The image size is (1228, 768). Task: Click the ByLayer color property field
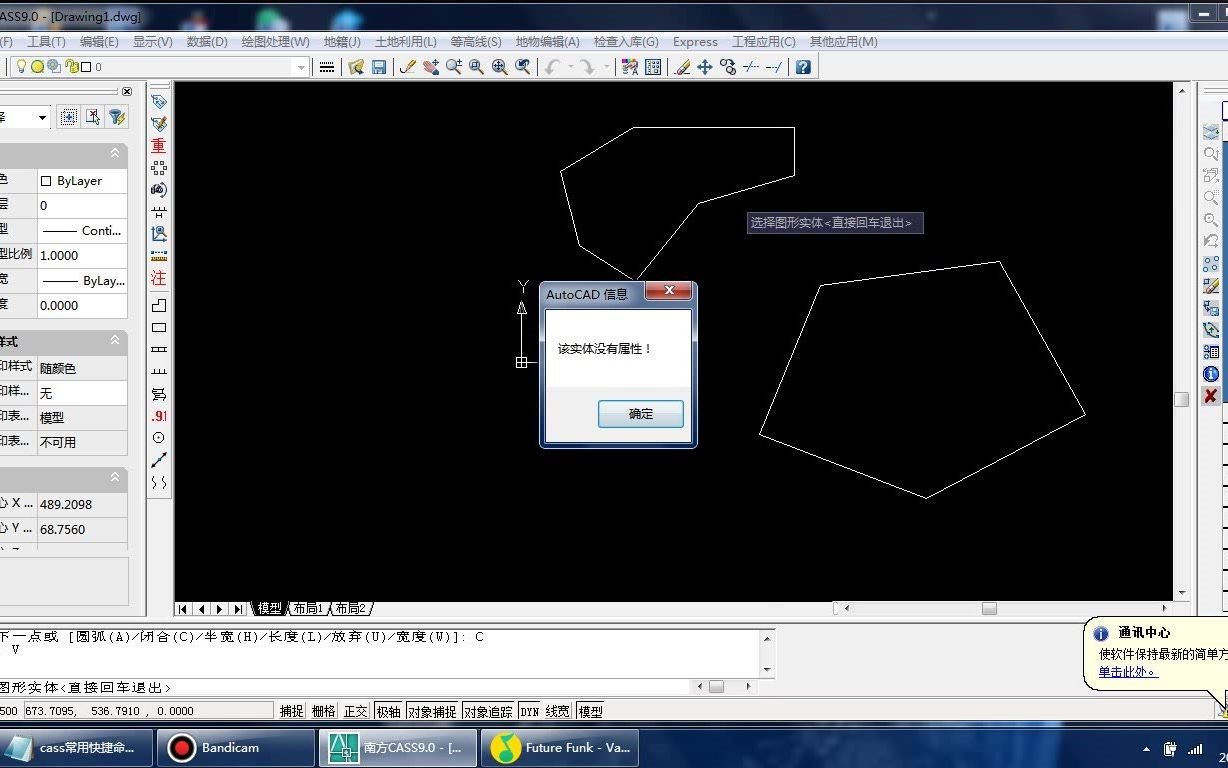pyautogui.click(x=82, y=181)
